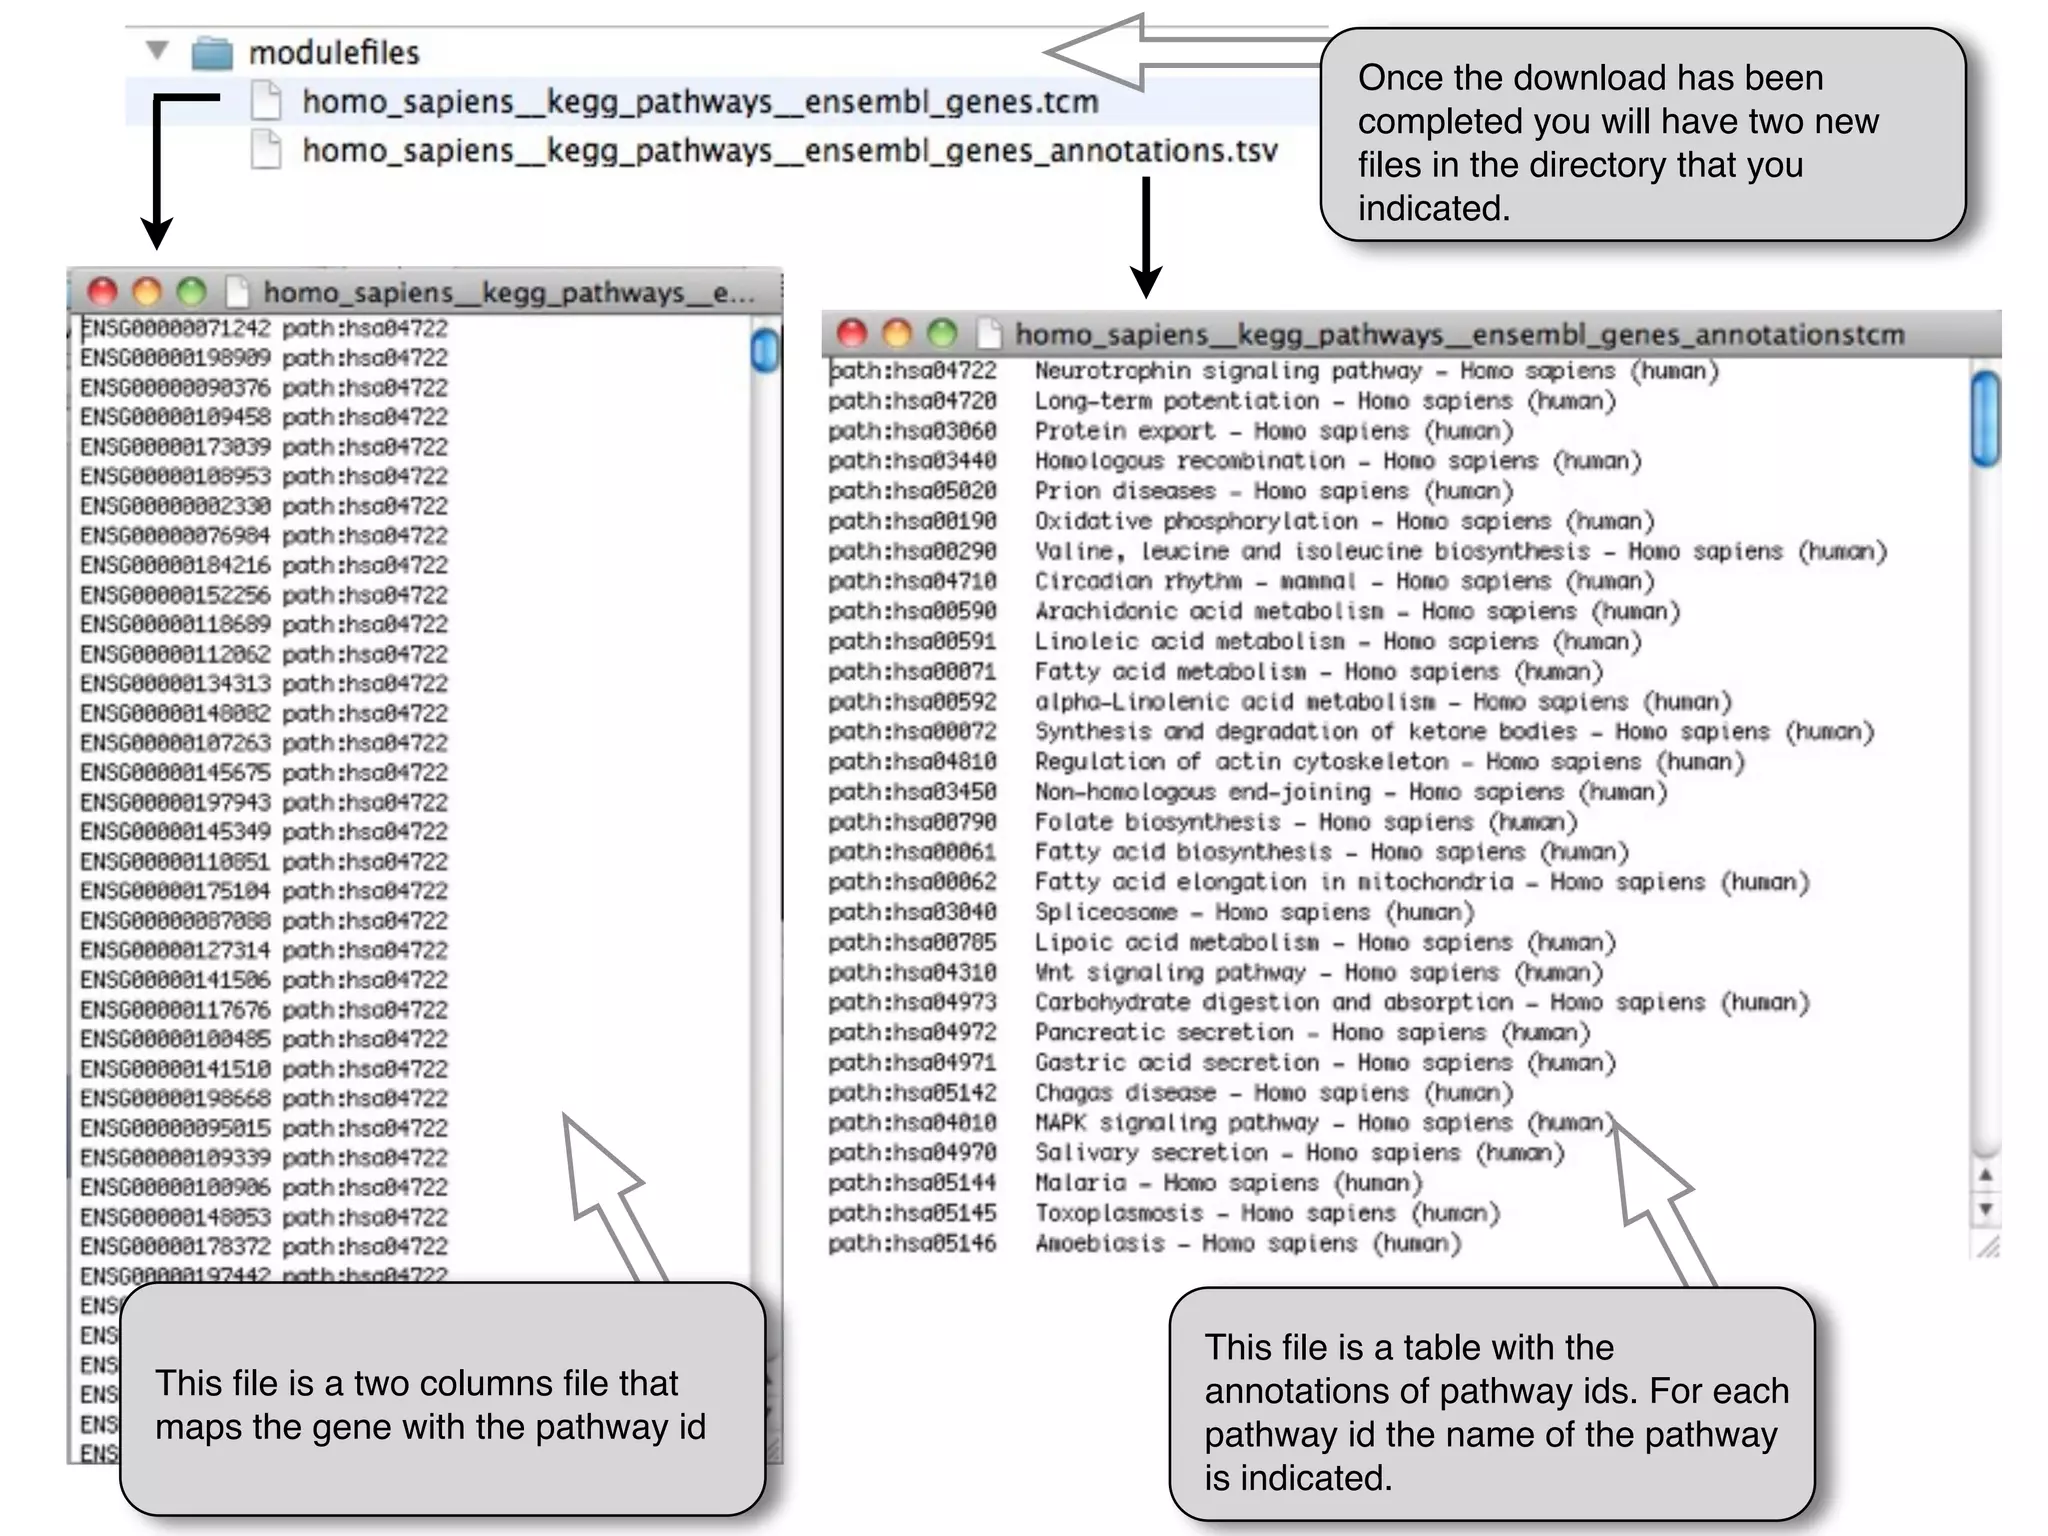The image size is (2048, 1536).
Task: Click scroll-down arrow in annotations window
Action: tap(1986, 1209)
